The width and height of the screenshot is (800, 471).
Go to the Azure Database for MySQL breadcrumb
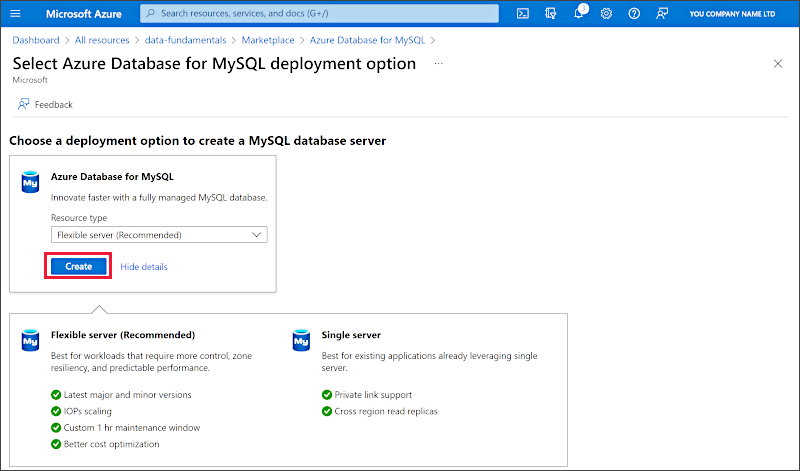[x=367, y=40]
